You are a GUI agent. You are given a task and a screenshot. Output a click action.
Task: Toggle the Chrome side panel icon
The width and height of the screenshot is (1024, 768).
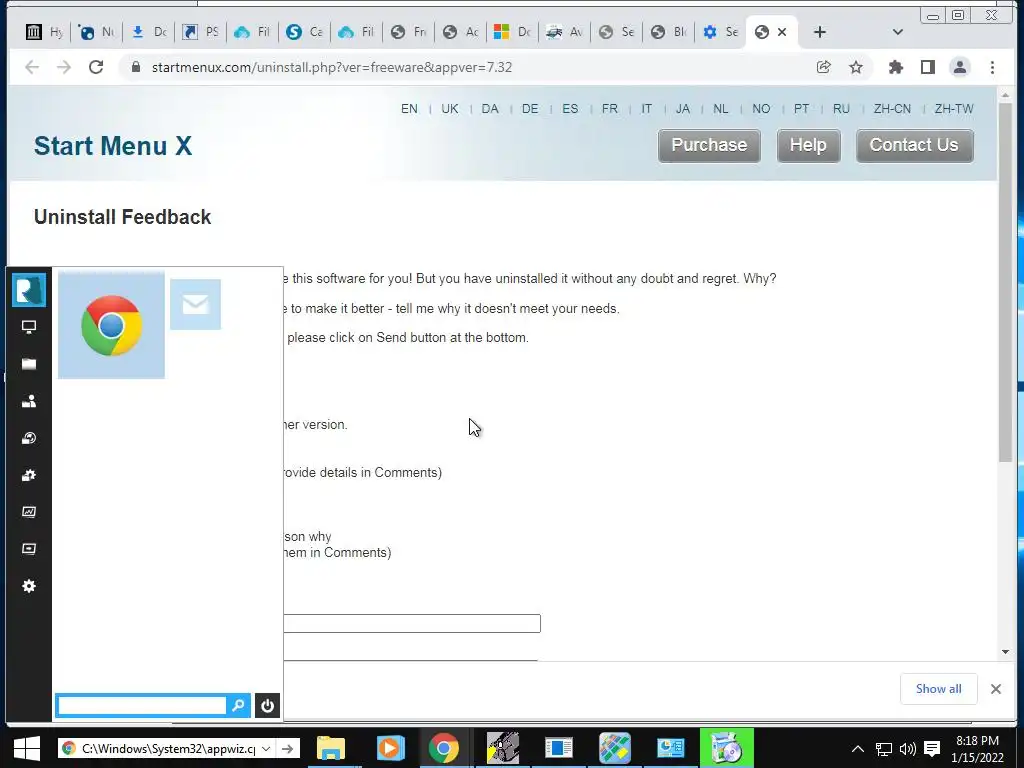(927, 67)
